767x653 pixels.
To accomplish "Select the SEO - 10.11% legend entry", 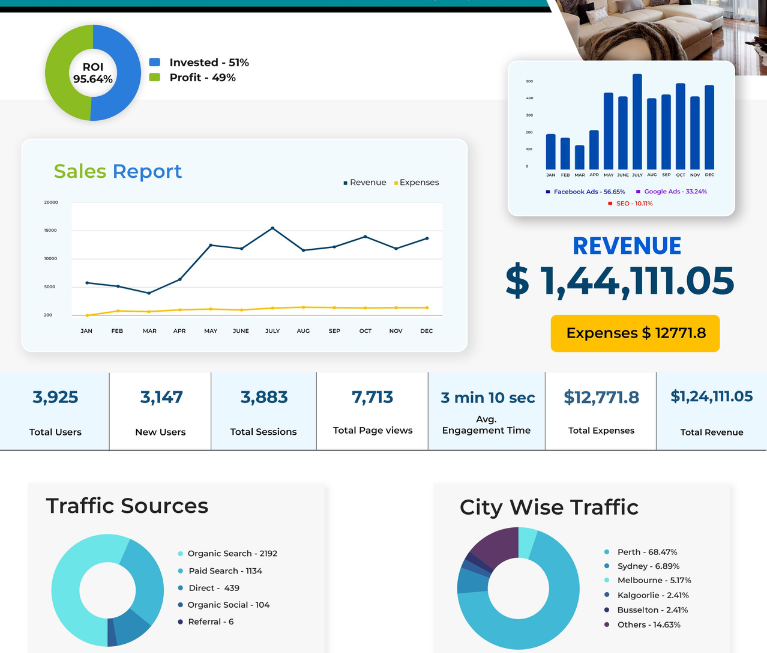I will [x=630, y=203].
